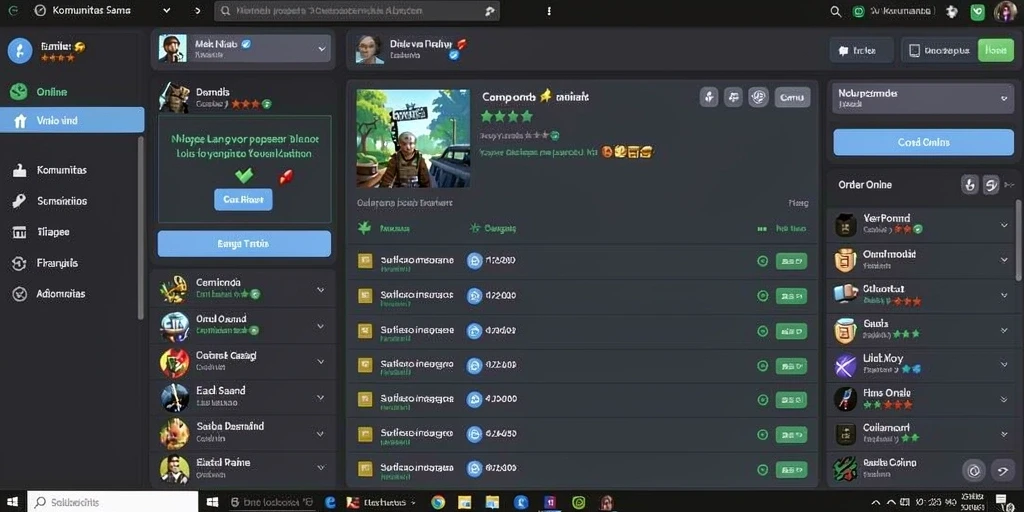This screenshot has width=1024, height=512.
Task: Open the Komunitas Sama dropdown arrow
Action: (x=167, y=11)
